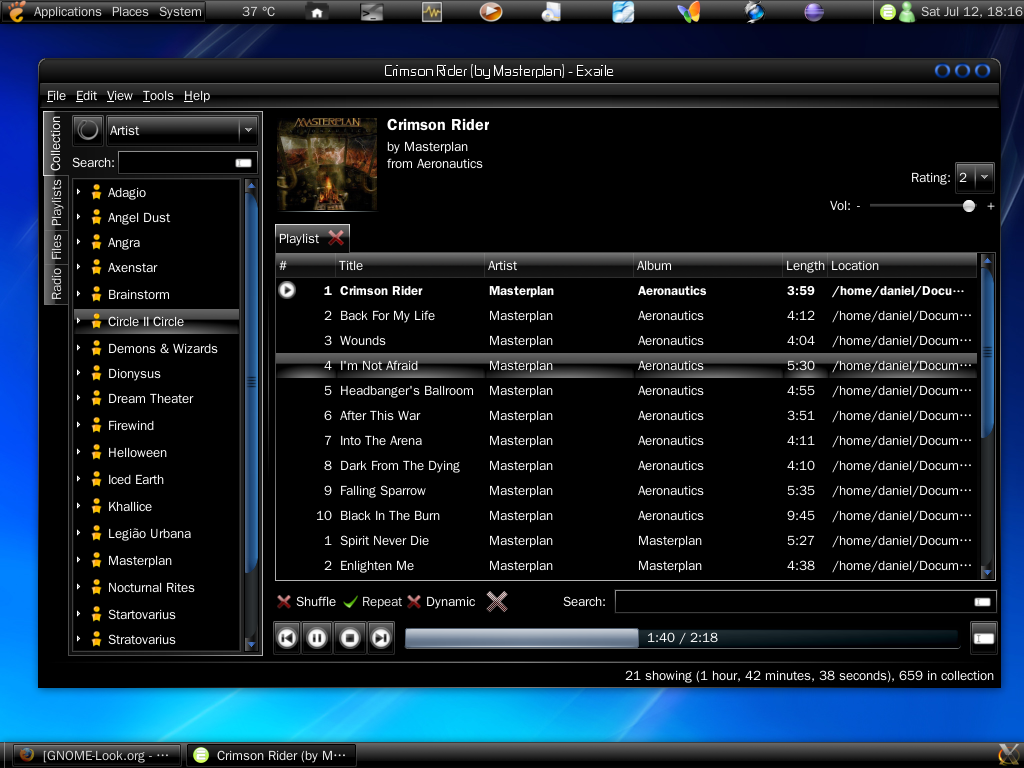1024x768 pixels.
Task: Sort playlist by Album column header
Action: click(707, 265)
